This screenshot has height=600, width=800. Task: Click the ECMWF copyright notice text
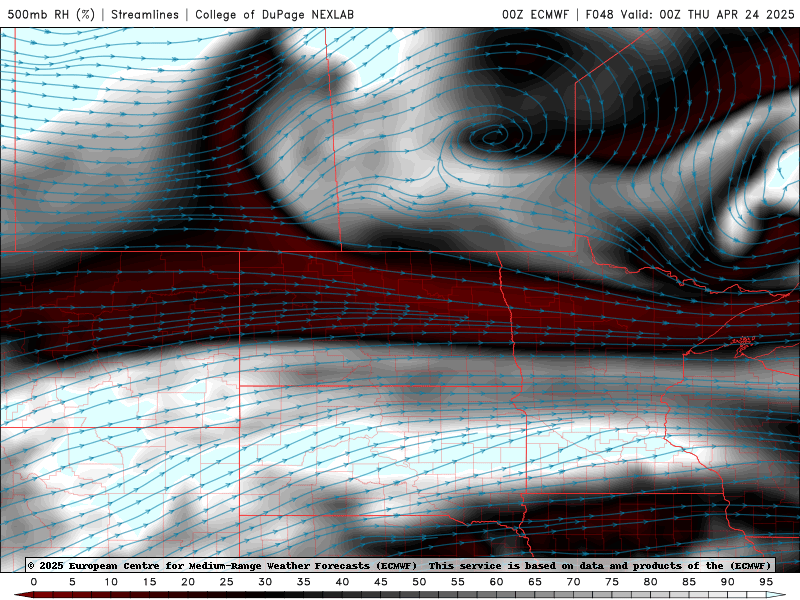pos(399,565)
